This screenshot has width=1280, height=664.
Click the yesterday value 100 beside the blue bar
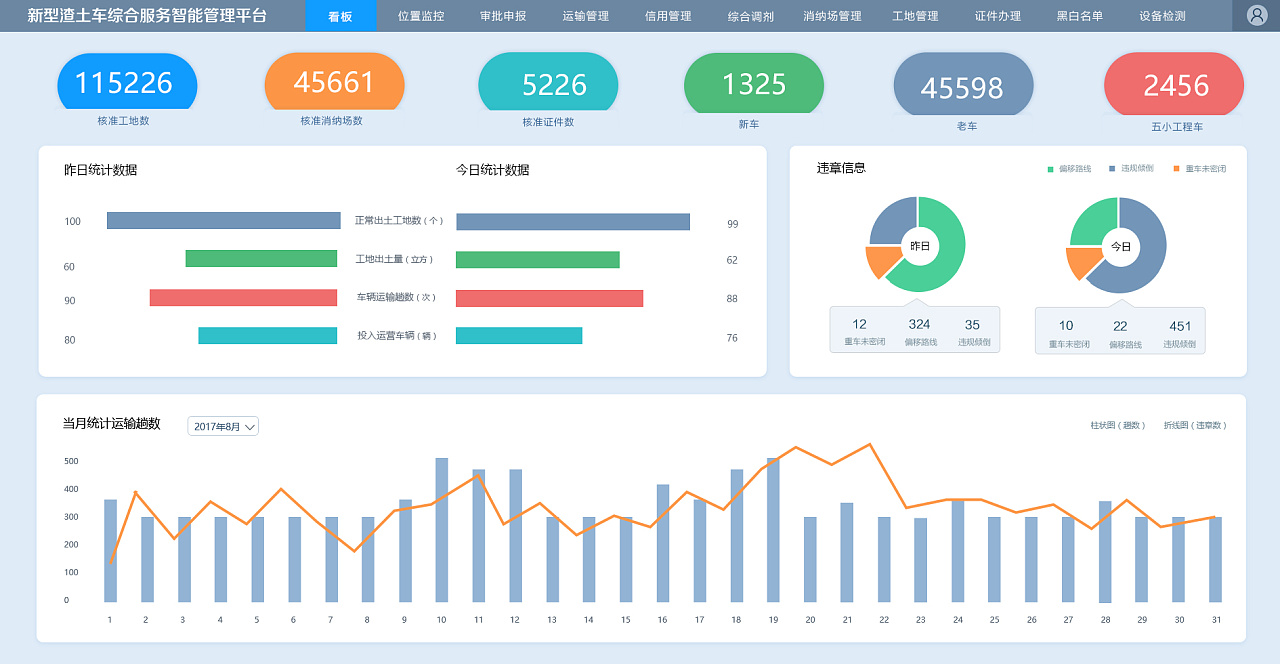(x=72, y=221)
